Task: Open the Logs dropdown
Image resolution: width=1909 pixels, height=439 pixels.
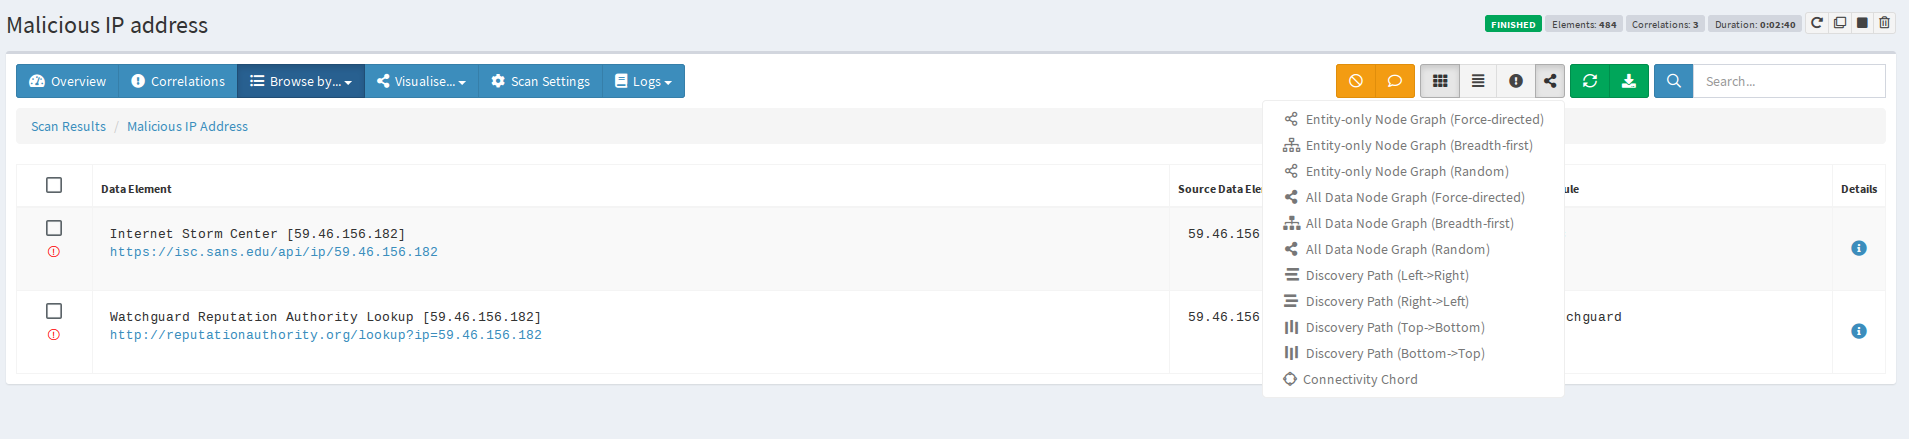Action: pyautogui.click(x=643, y=81)
